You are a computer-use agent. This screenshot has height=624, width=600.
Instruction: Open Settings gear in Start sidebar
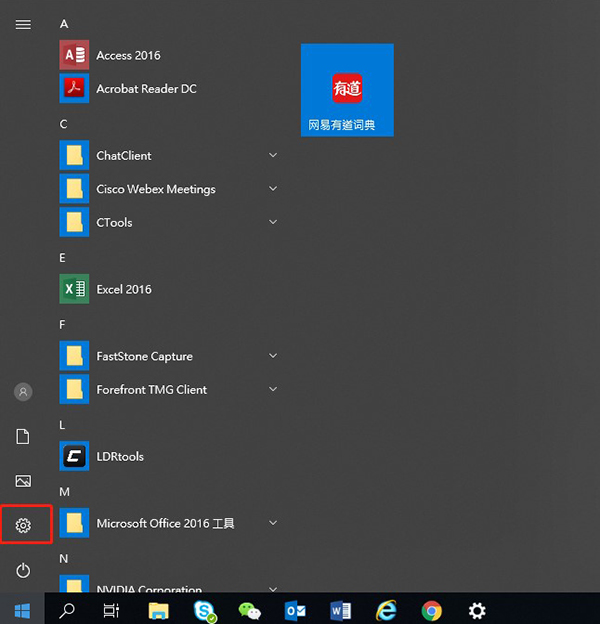(x=23, y=526)
